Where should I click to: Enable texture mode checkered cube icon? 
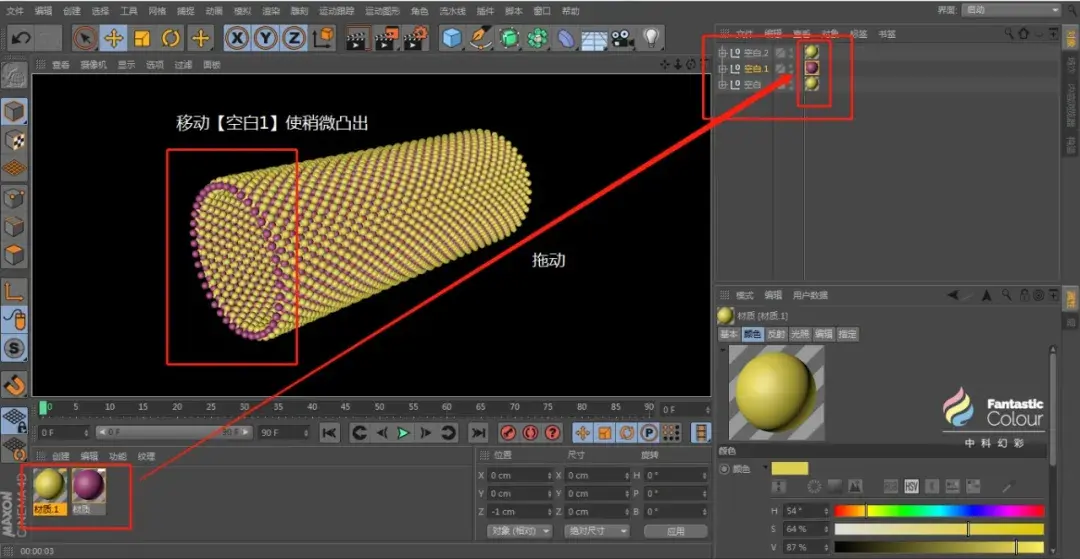(x=14, y=140)
